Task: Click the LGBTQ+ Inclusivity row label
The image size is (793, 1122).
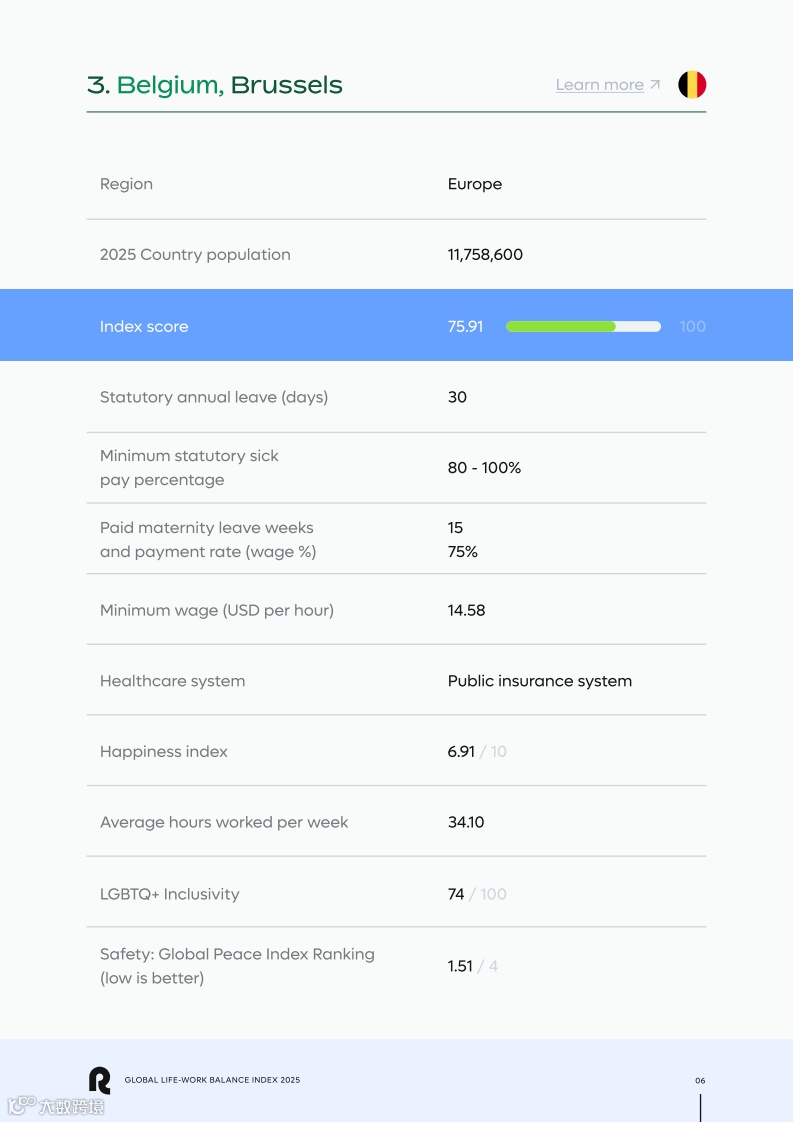Action: 170,894
